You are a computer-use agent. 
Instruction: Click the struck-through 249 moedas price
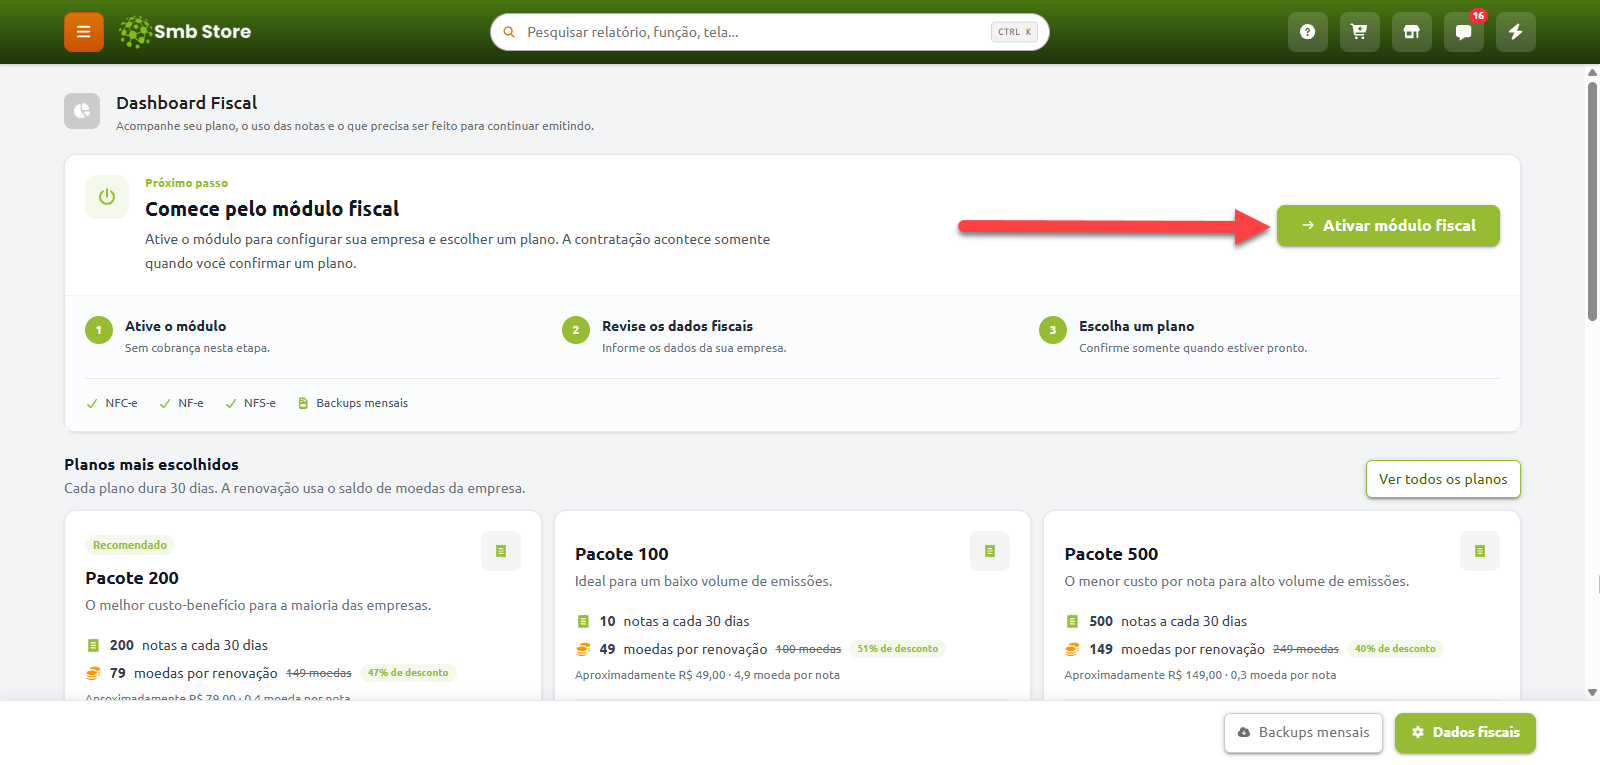[x=1305, y=649]
